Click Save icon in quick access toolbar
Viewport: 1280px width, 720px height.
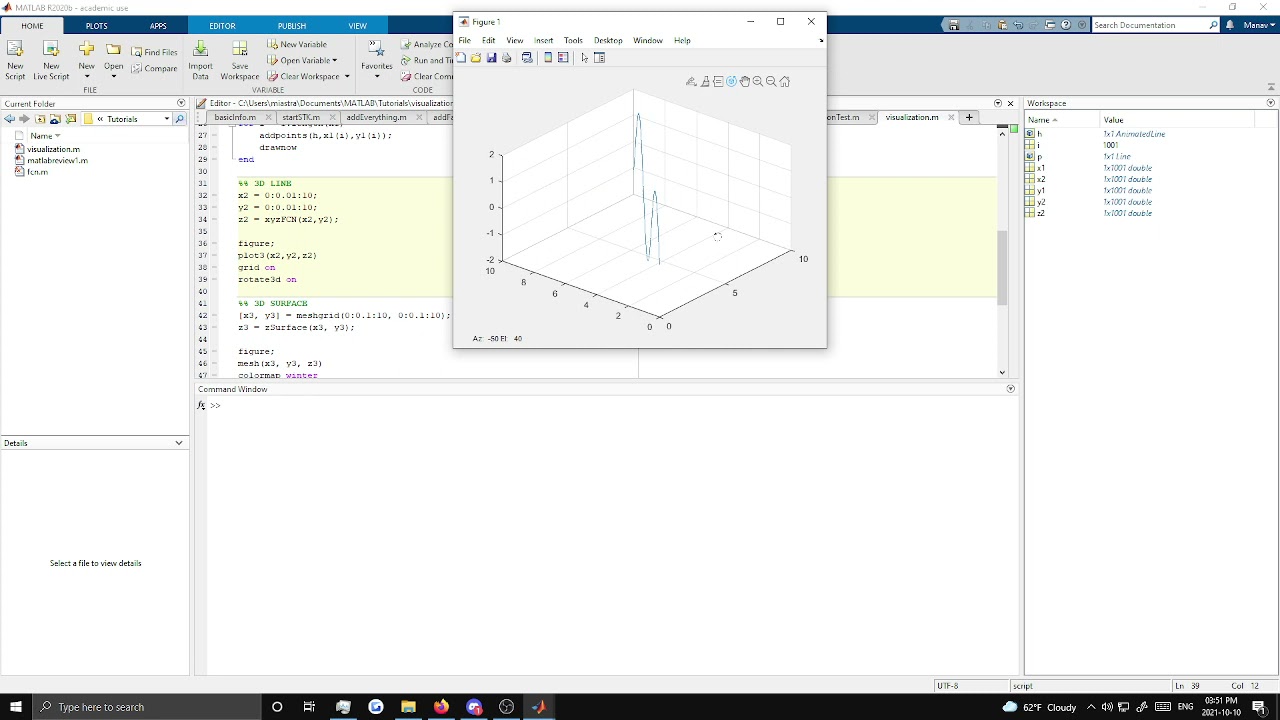pos(954,25)
